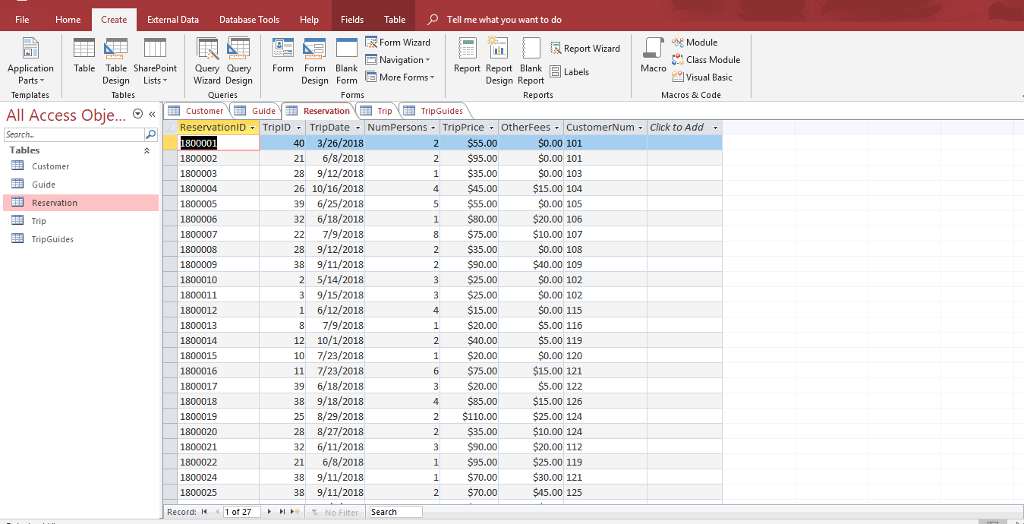Click the record navigator Search box
The image size is (1024, 524).
(x=394, y=512)
